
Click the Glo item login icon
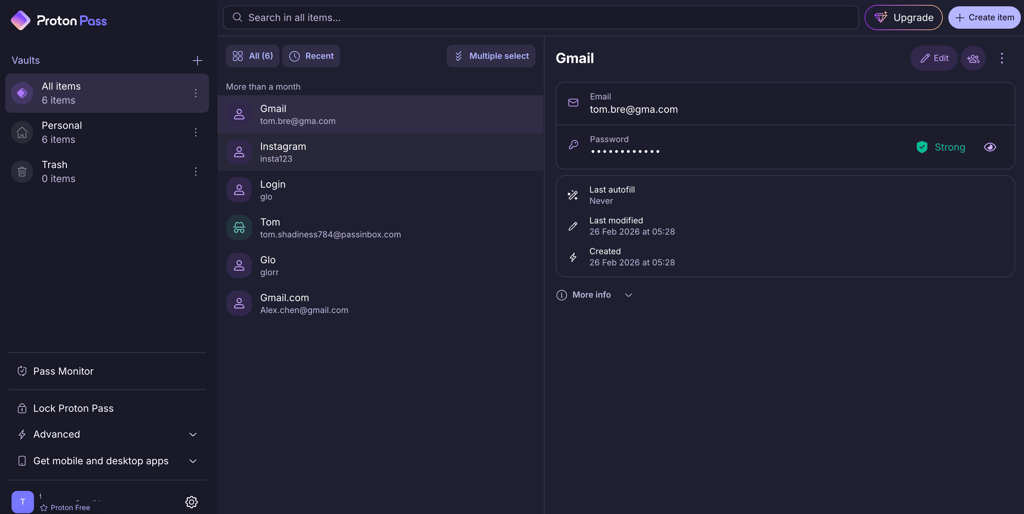(239, 266)
